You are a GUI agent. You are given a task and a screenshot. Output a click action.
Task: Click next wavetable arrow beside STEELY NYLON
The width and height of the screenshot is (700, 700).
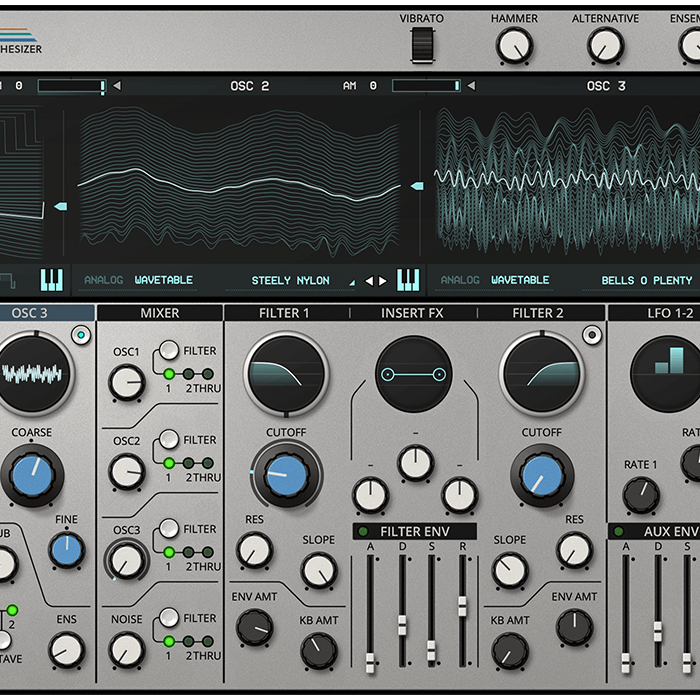(x=383, y=281)
